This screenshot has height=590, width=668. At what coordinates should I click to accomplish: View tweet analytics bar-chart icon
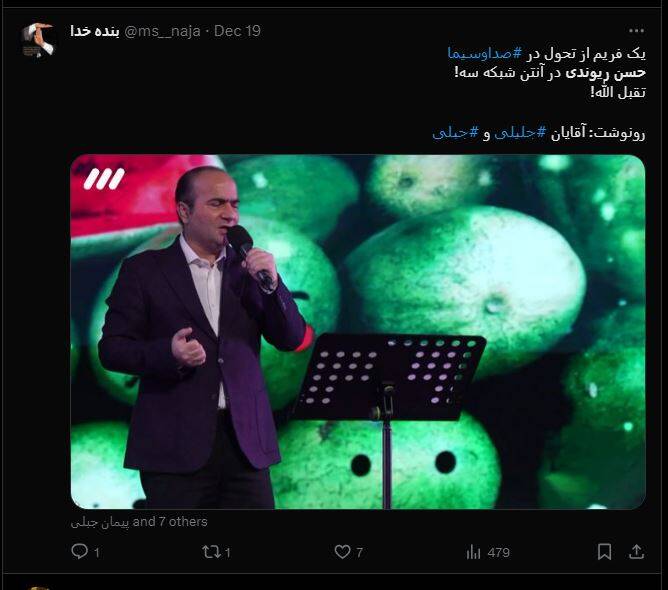click(473, 552)
